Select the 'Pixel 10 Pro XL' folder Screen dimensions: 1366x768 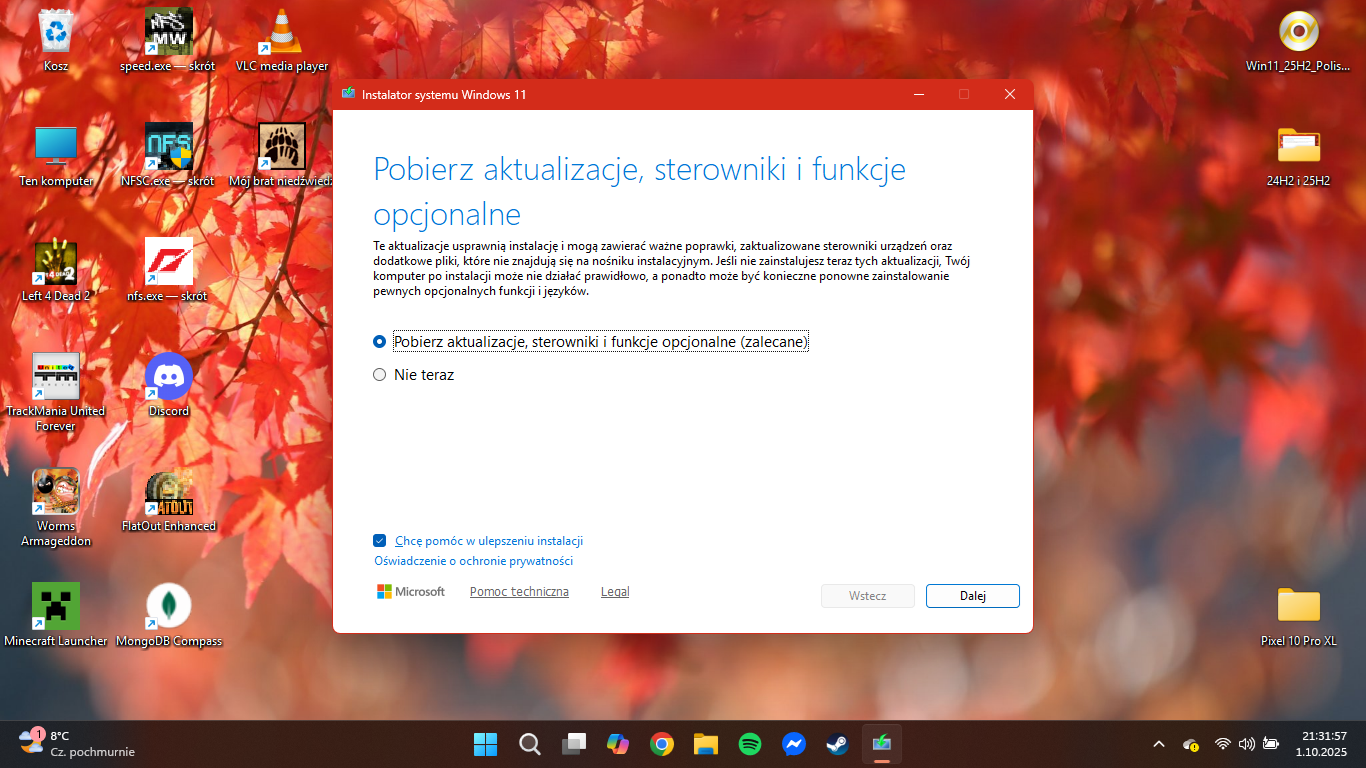pyautogui.click(x=1298, y=607)
